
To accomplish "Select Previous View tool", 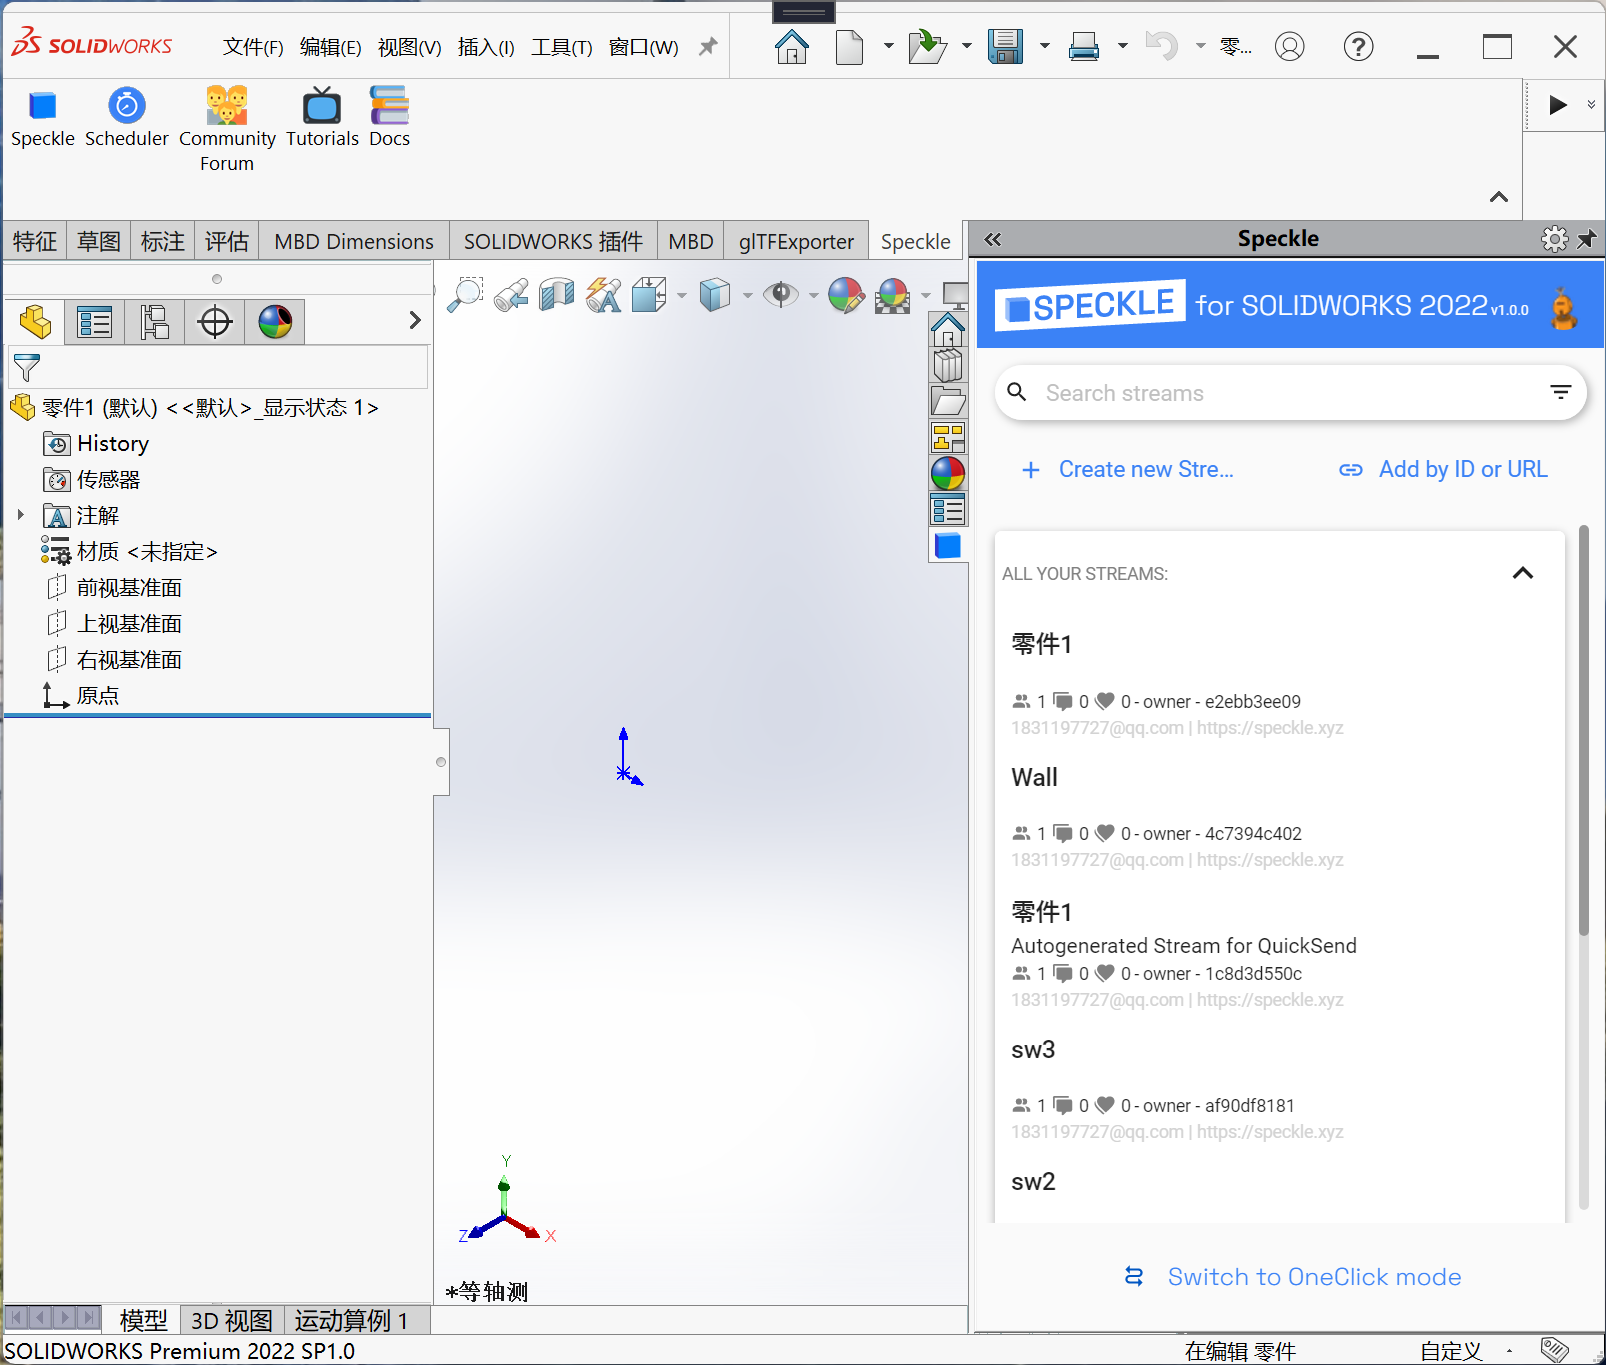I will click(x=511, y=295).
